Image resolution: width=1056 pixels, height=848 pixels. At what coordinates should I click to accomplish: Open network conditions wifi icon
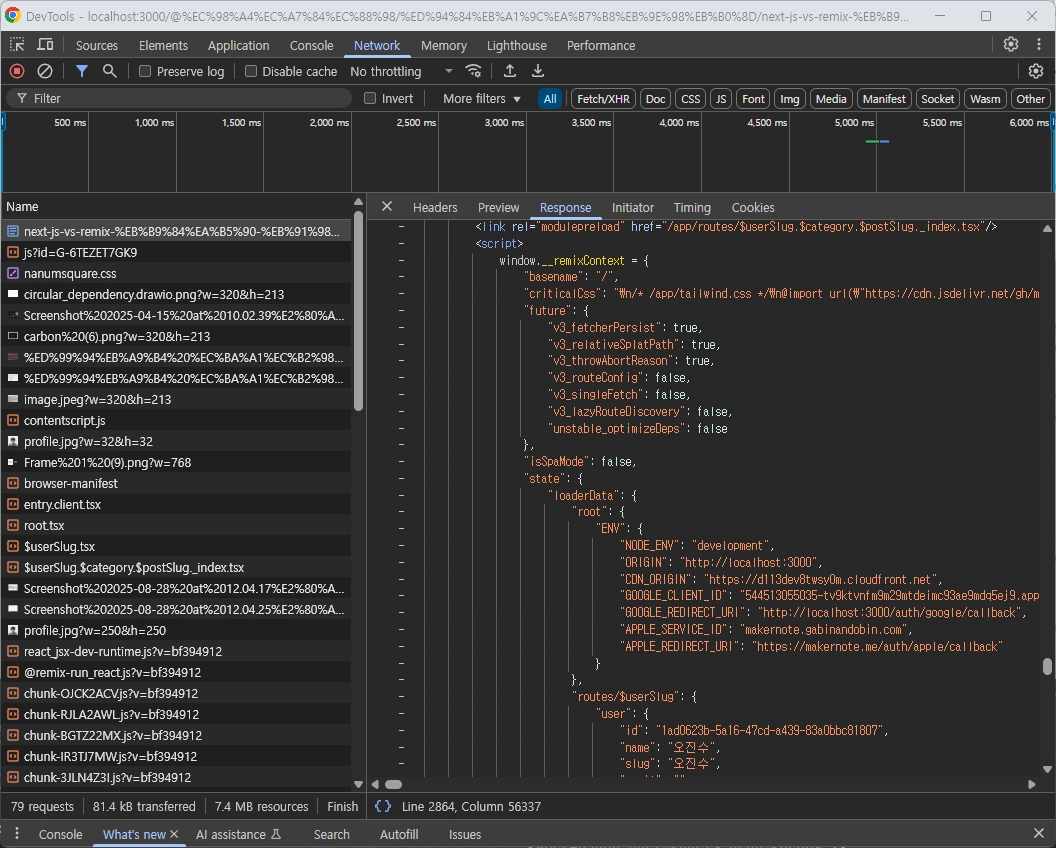pyautogui.click(x=474, y=71)
